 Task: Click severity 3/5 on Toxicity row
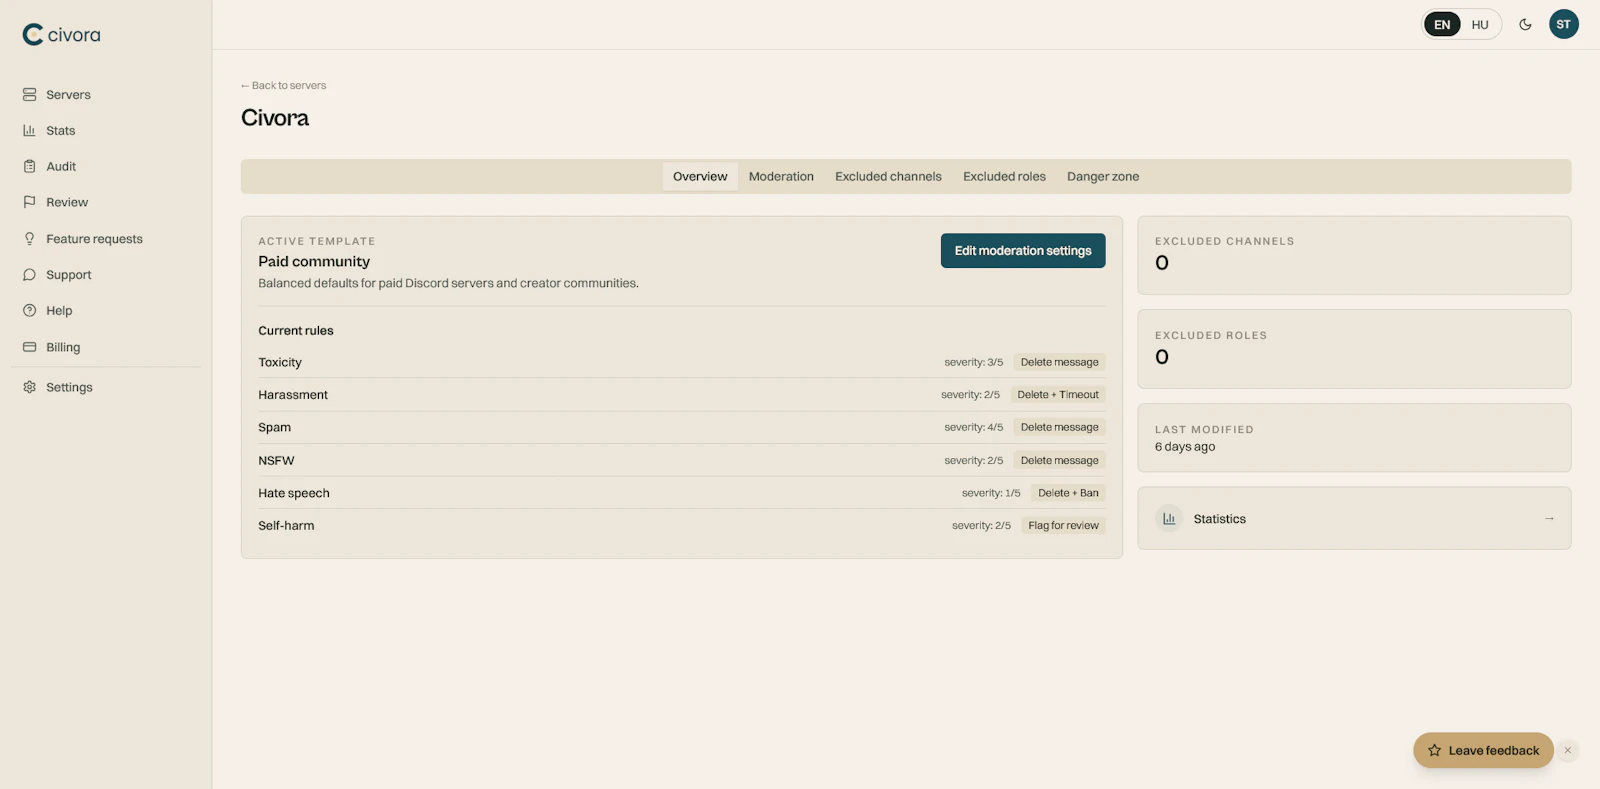[x=974, y=363]
